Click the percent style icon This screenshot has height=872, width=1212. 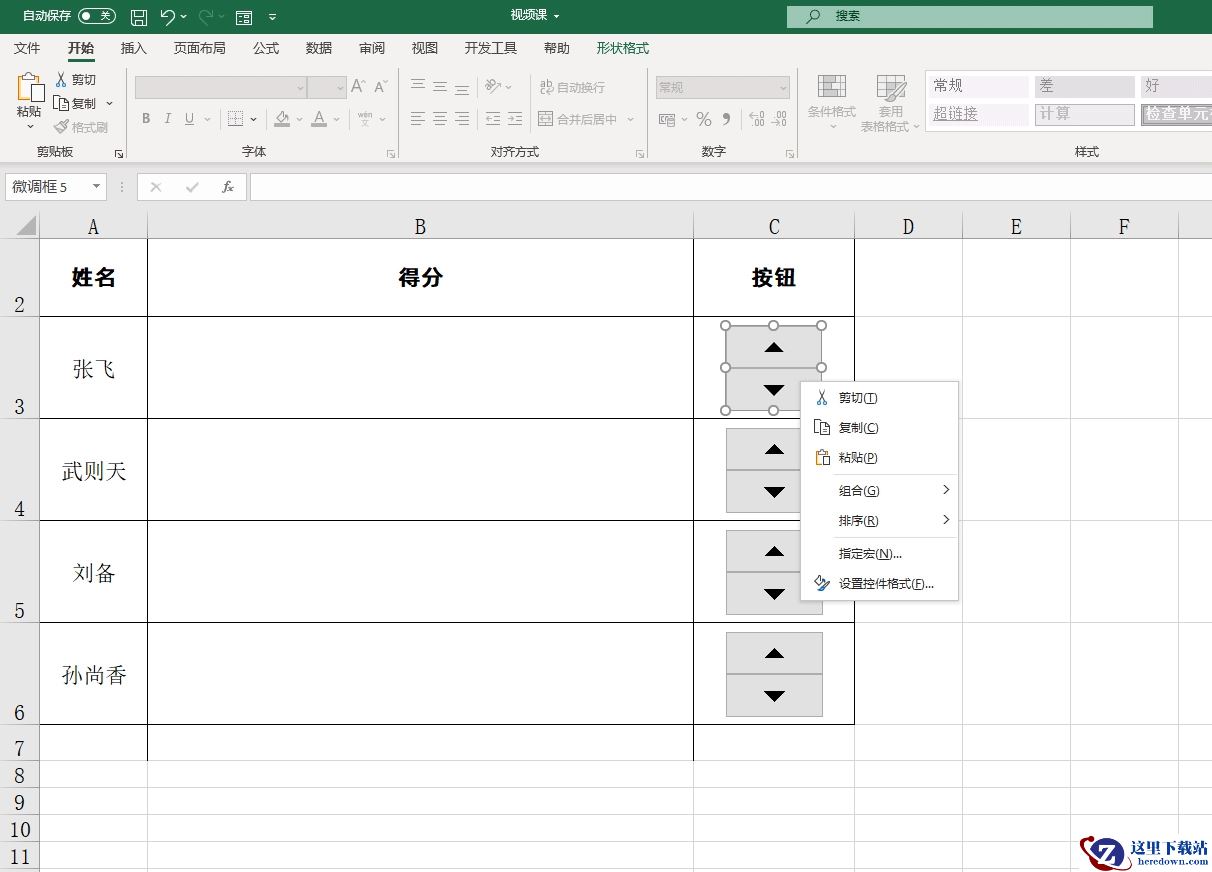(x=704, y=119)
